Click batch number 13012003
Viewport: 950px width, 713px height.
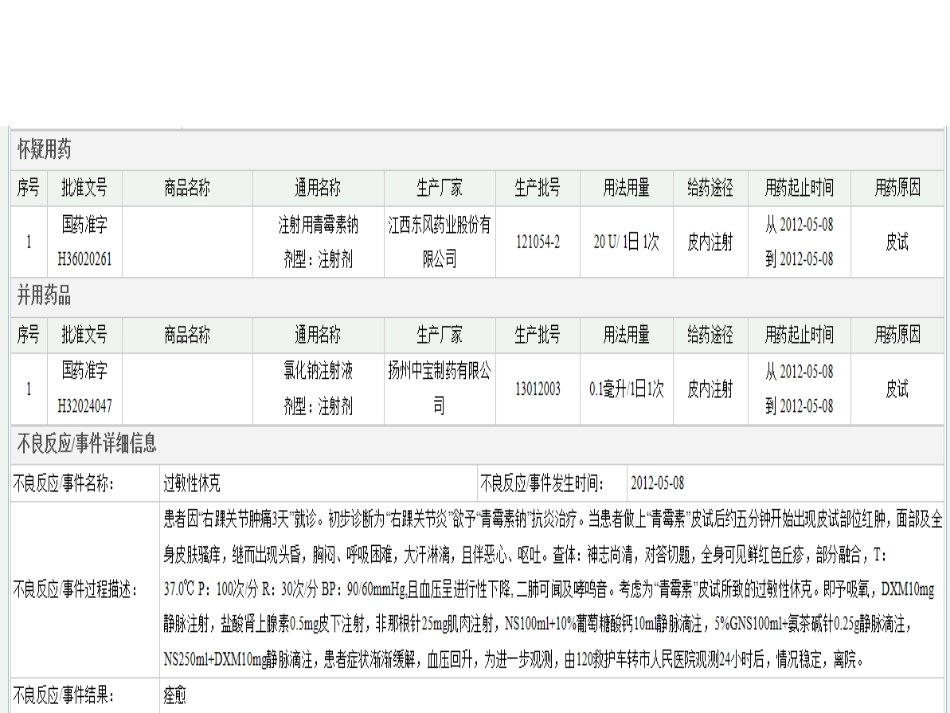tap(538, 389)
